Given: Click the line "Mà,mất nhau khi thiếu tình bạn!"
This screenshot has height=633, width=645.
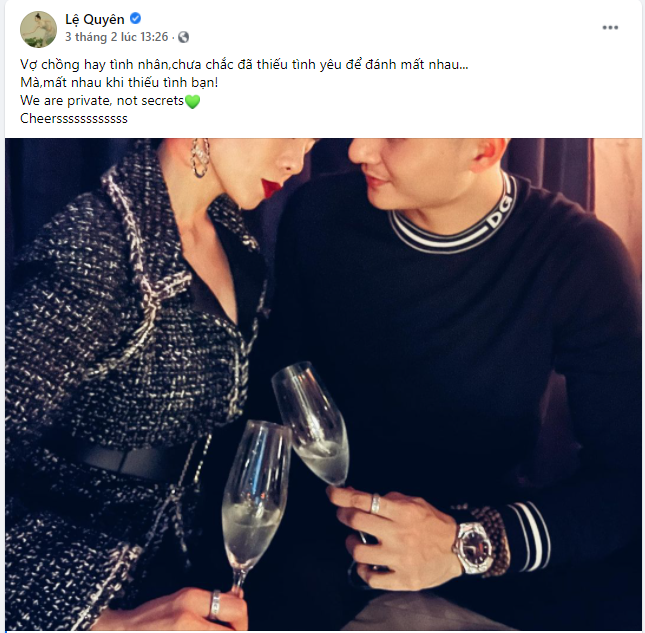Looking at the screenshot, I should (119, 83).
